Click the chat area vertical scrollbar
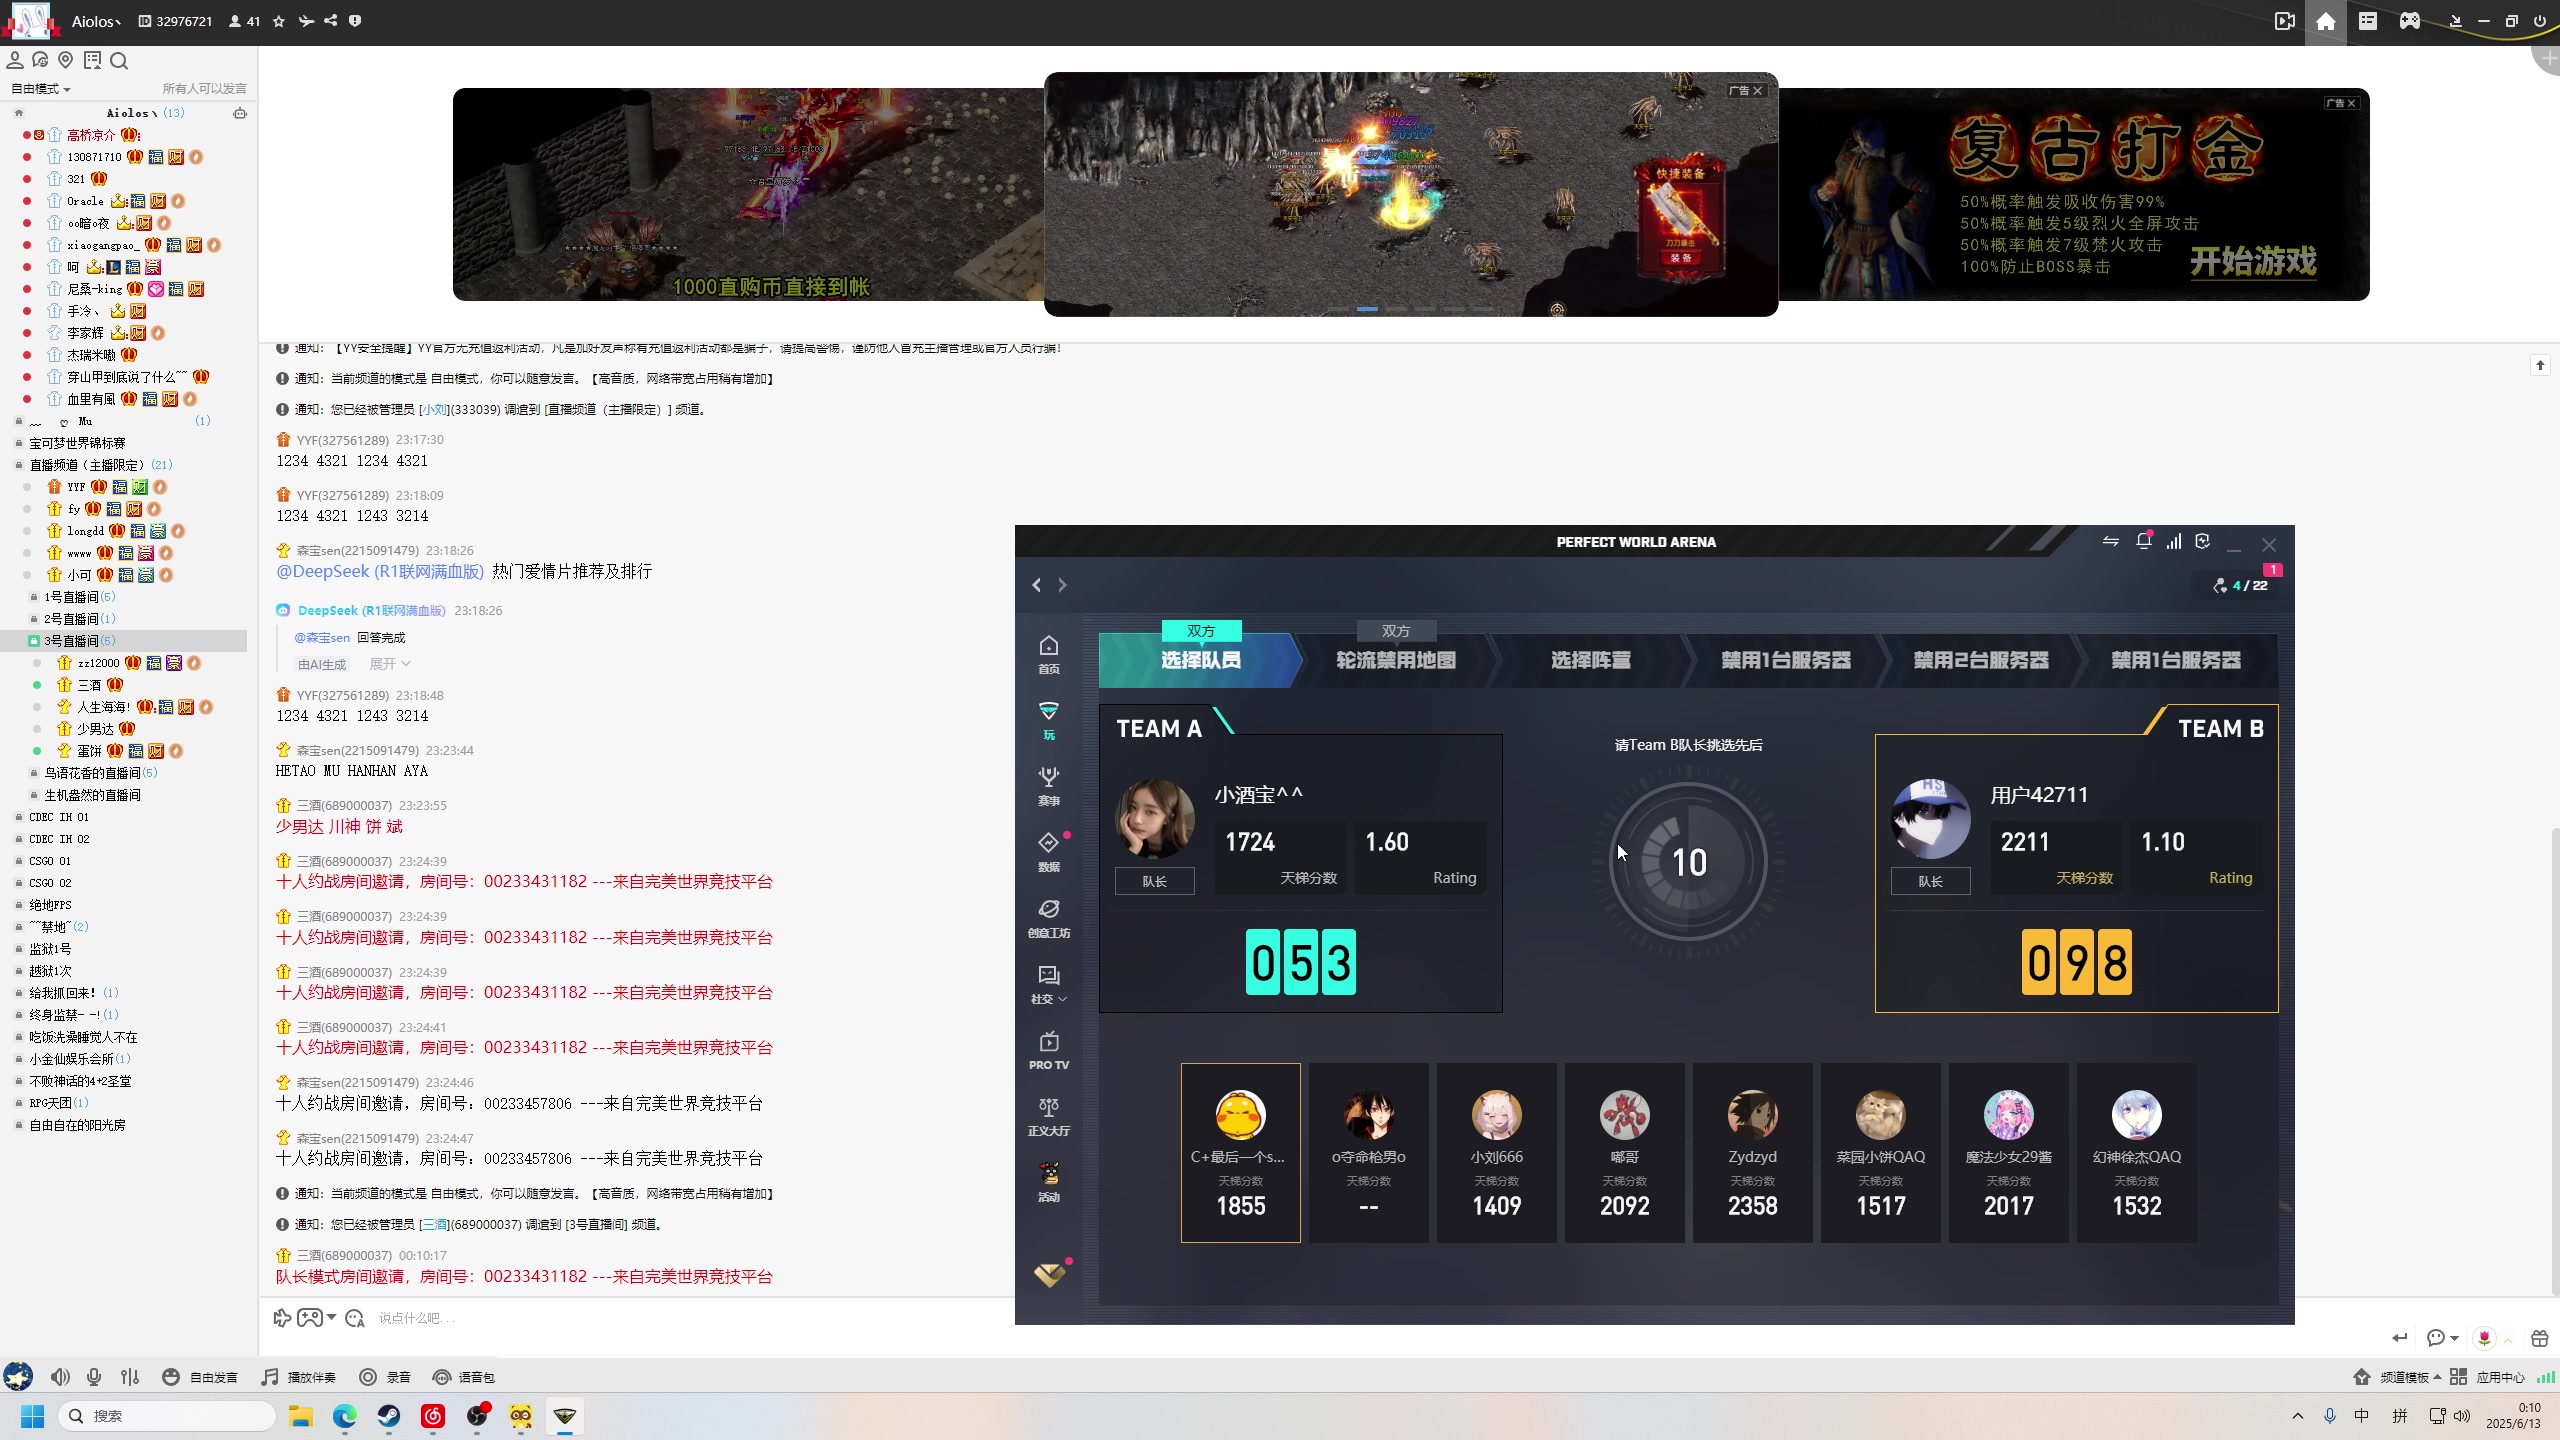The width and height of the screenshot is (2560, 1440). (x=2553, y=1060)
